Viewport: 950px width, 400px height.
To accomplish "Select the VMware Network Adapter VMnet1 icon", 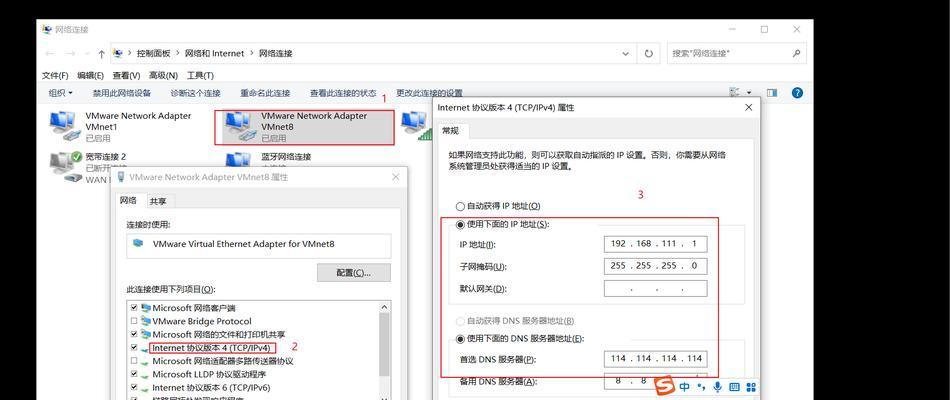I will click(64, 126).
